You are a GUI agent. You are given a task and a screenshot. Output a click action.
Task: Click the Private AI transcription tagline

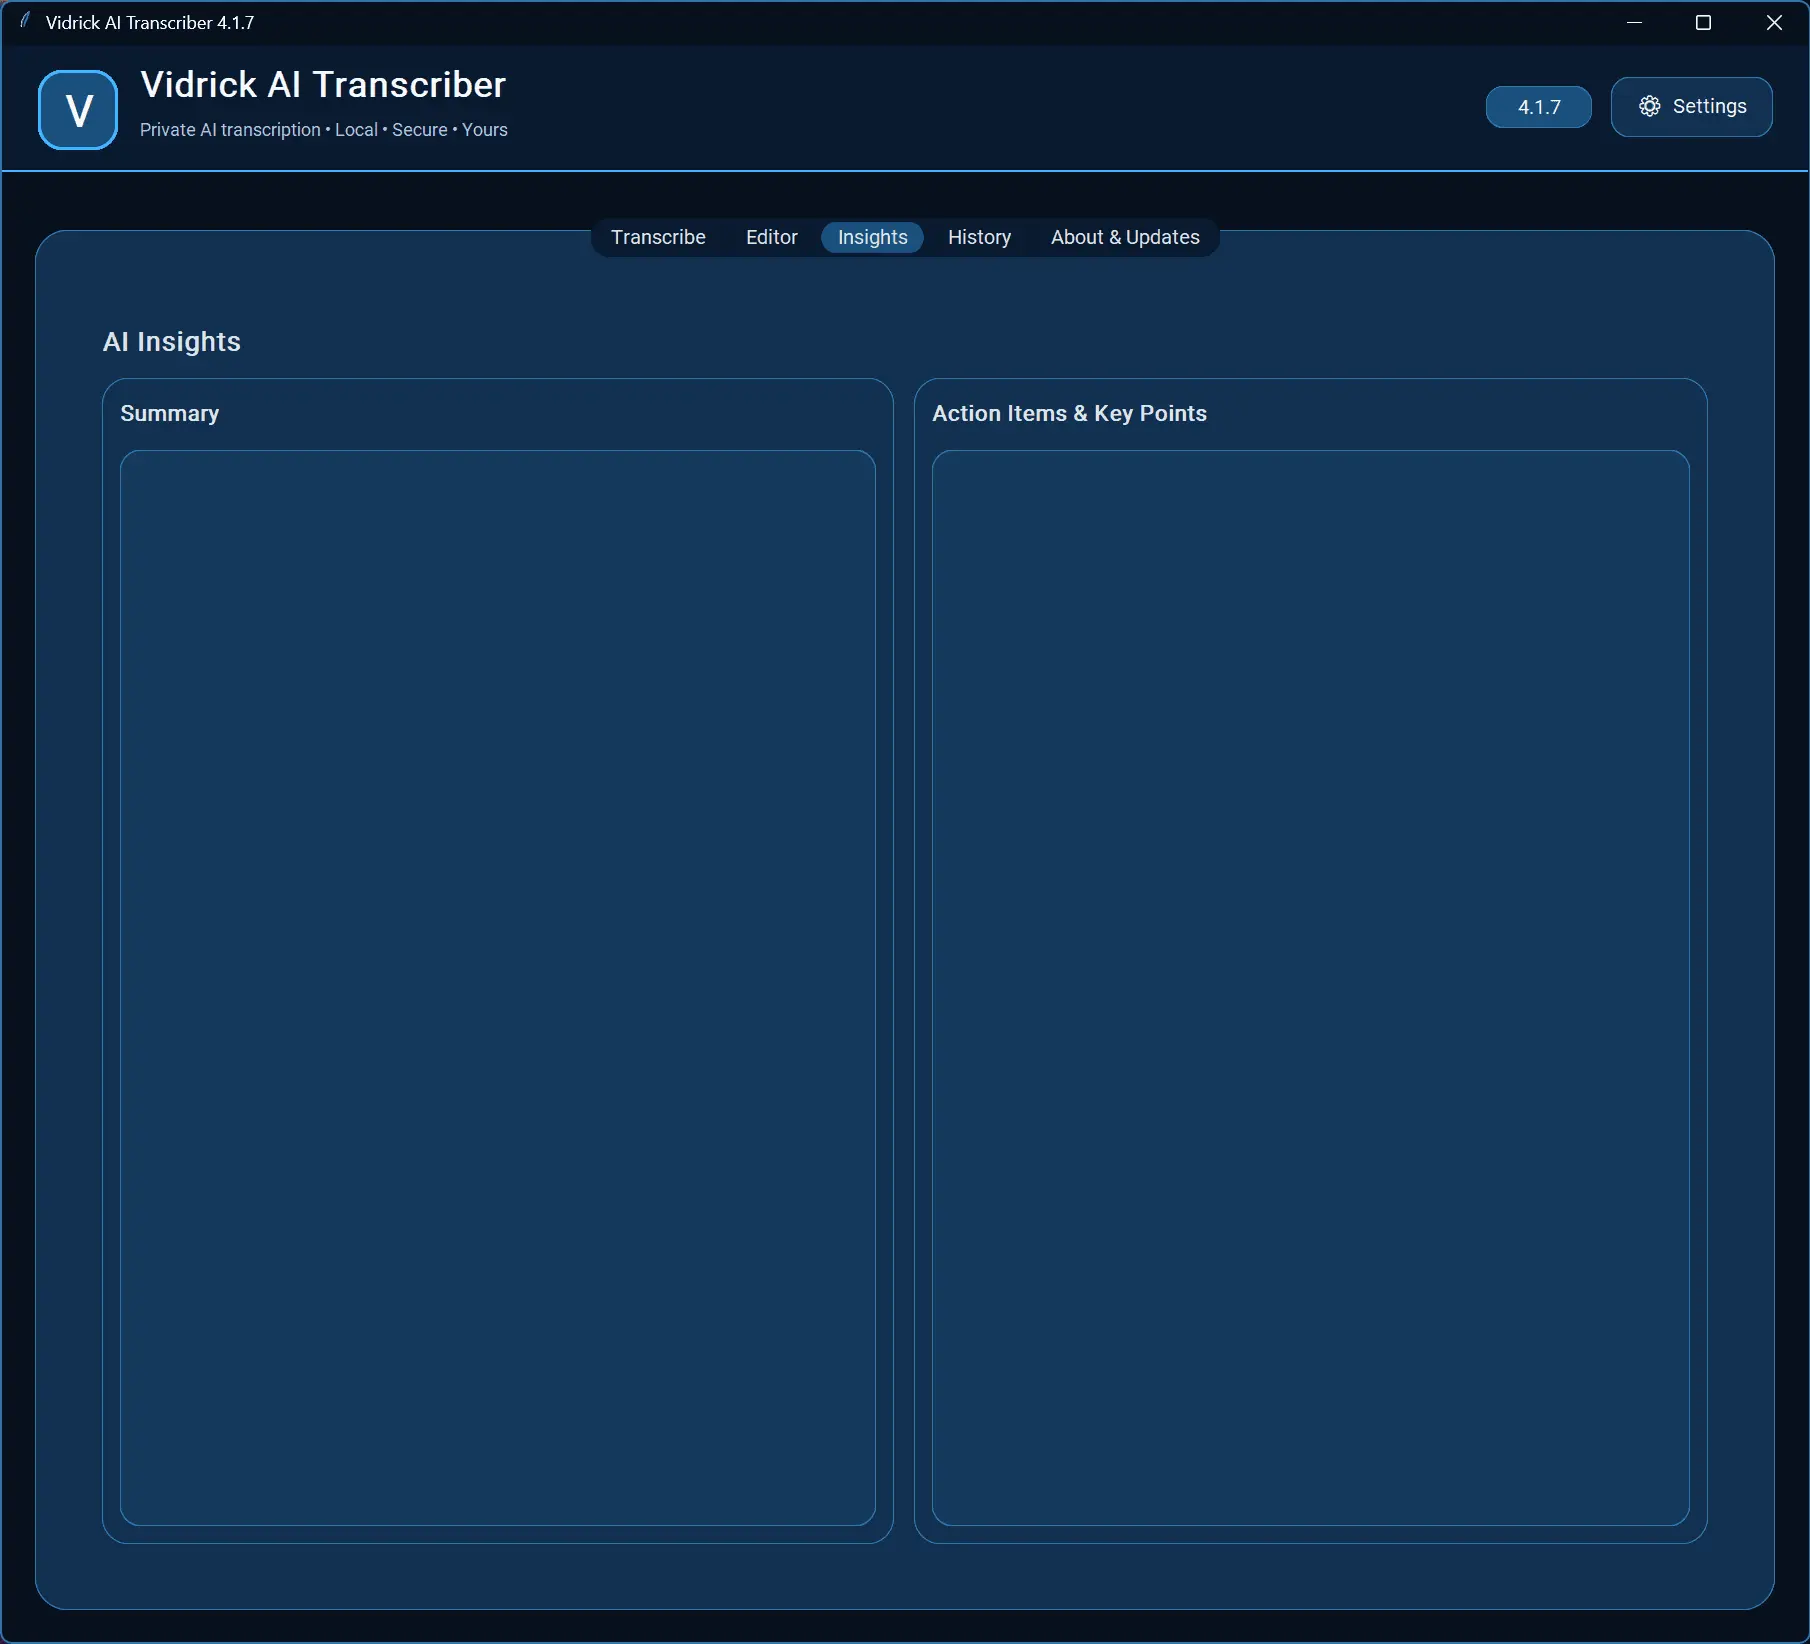324,130
